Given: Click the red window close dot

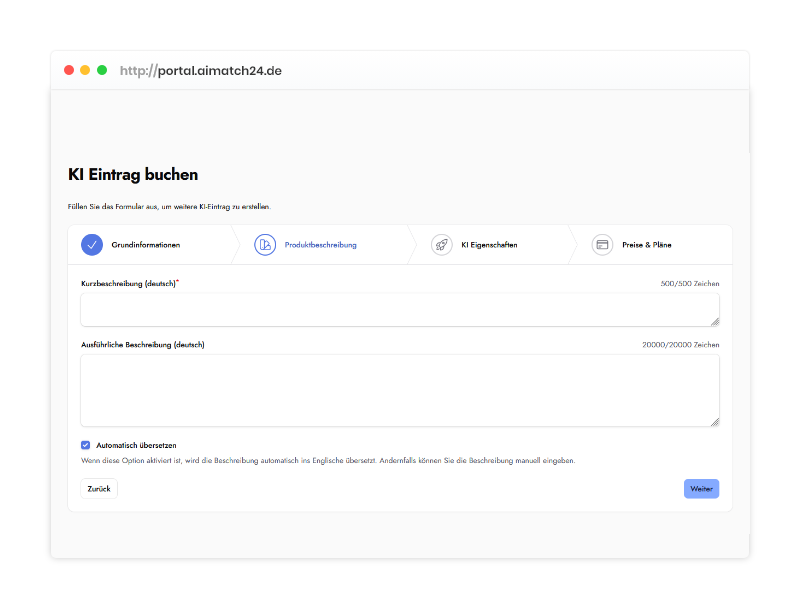Looking at the screenshot, I should [69, 70].
